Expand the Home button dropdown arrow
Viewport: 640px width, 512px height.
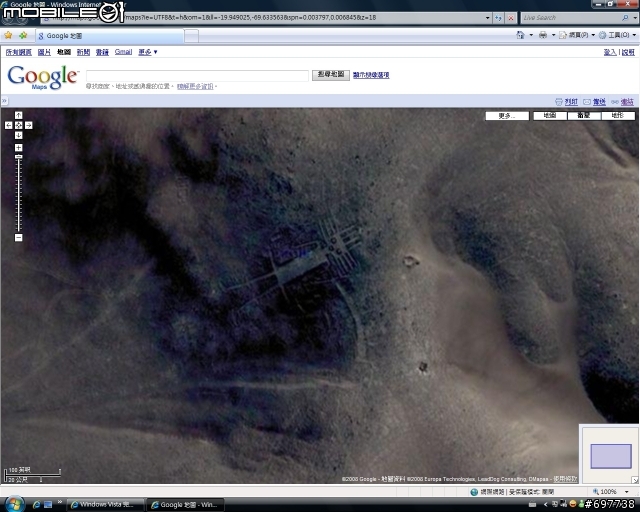point(531,35)
